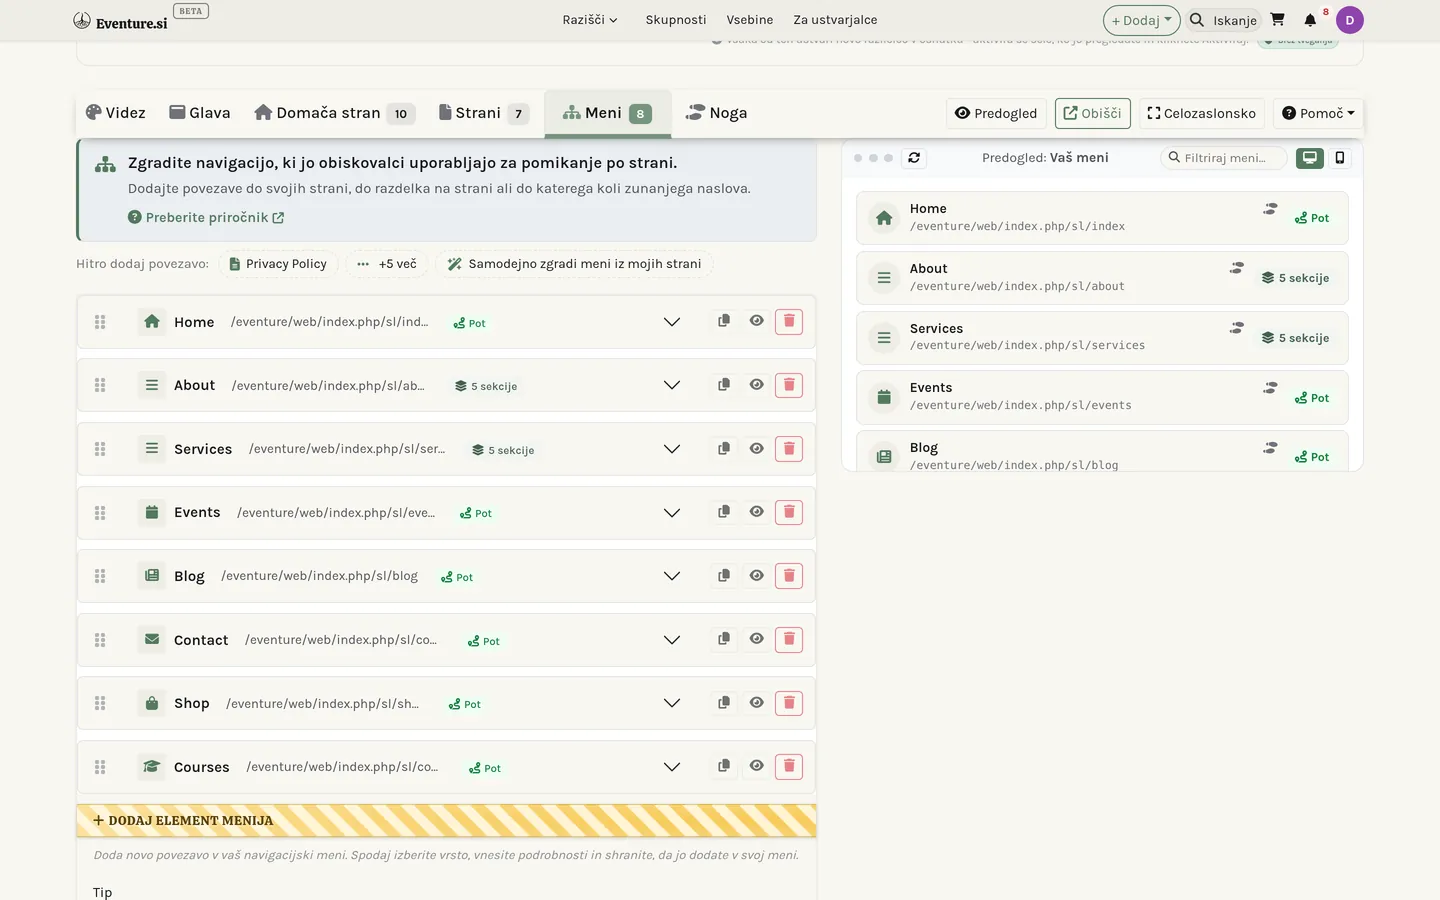Open Vsebine in top navigation
Image resolution: width=1440 pixels, height=900 pixels.
pyautogui.click(x=750, y=20)
